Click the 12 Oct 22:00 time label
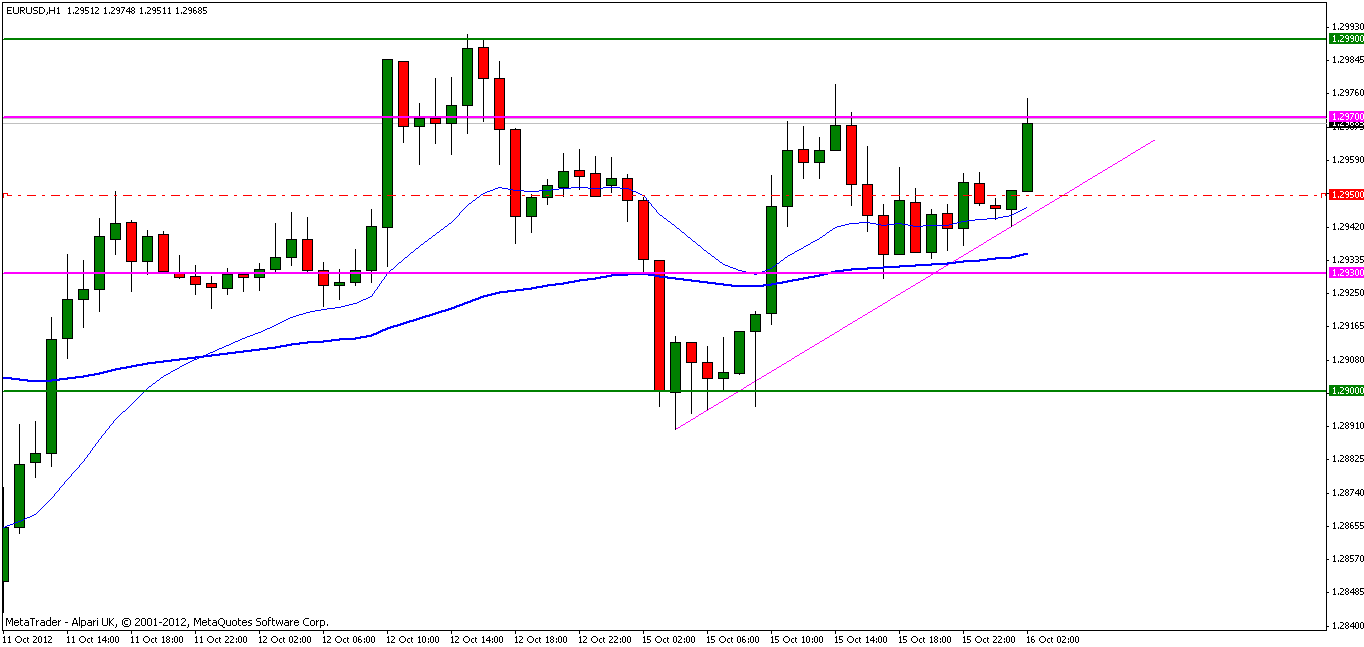The width and height of the screenshot is (1364, 647). [x=605, y=638]
